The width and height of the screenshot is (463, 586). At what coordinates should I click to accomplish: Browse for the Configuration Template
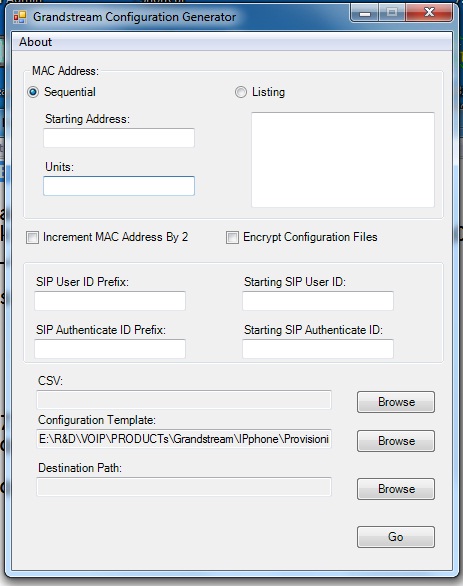396,441
